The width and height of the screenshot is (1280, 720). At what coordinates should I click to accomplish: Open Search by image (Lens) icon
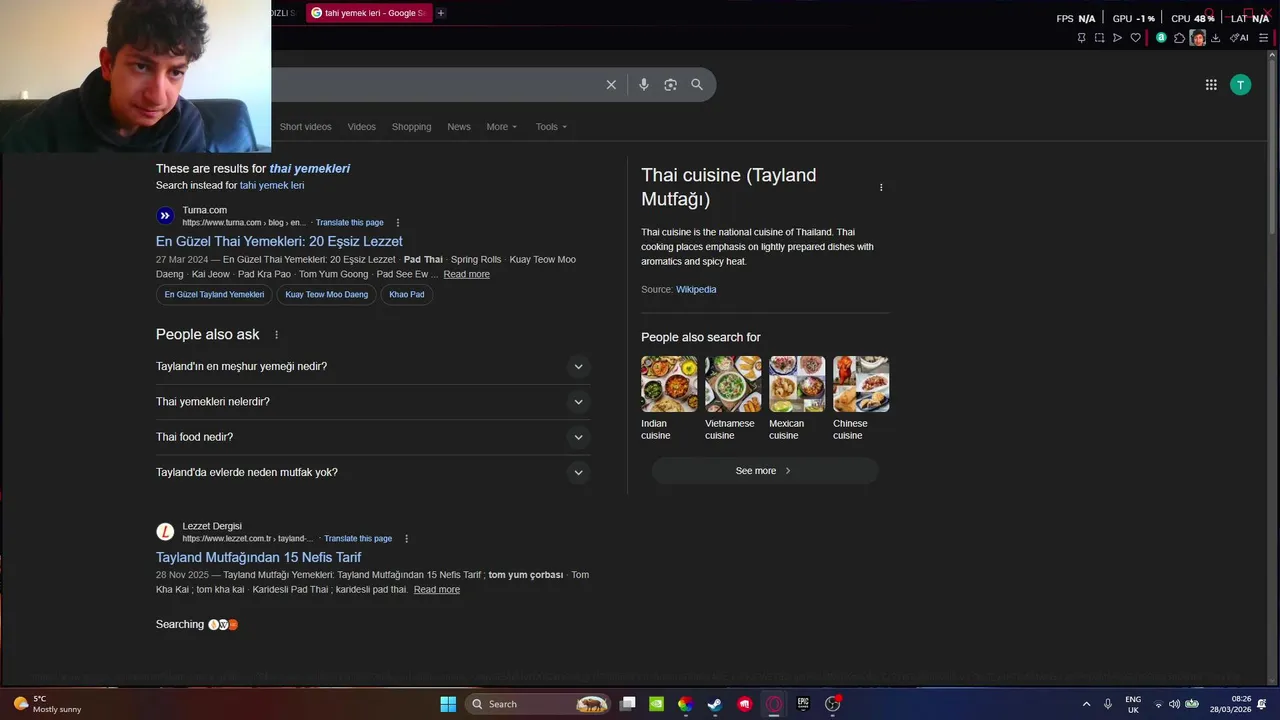point(671,85)
